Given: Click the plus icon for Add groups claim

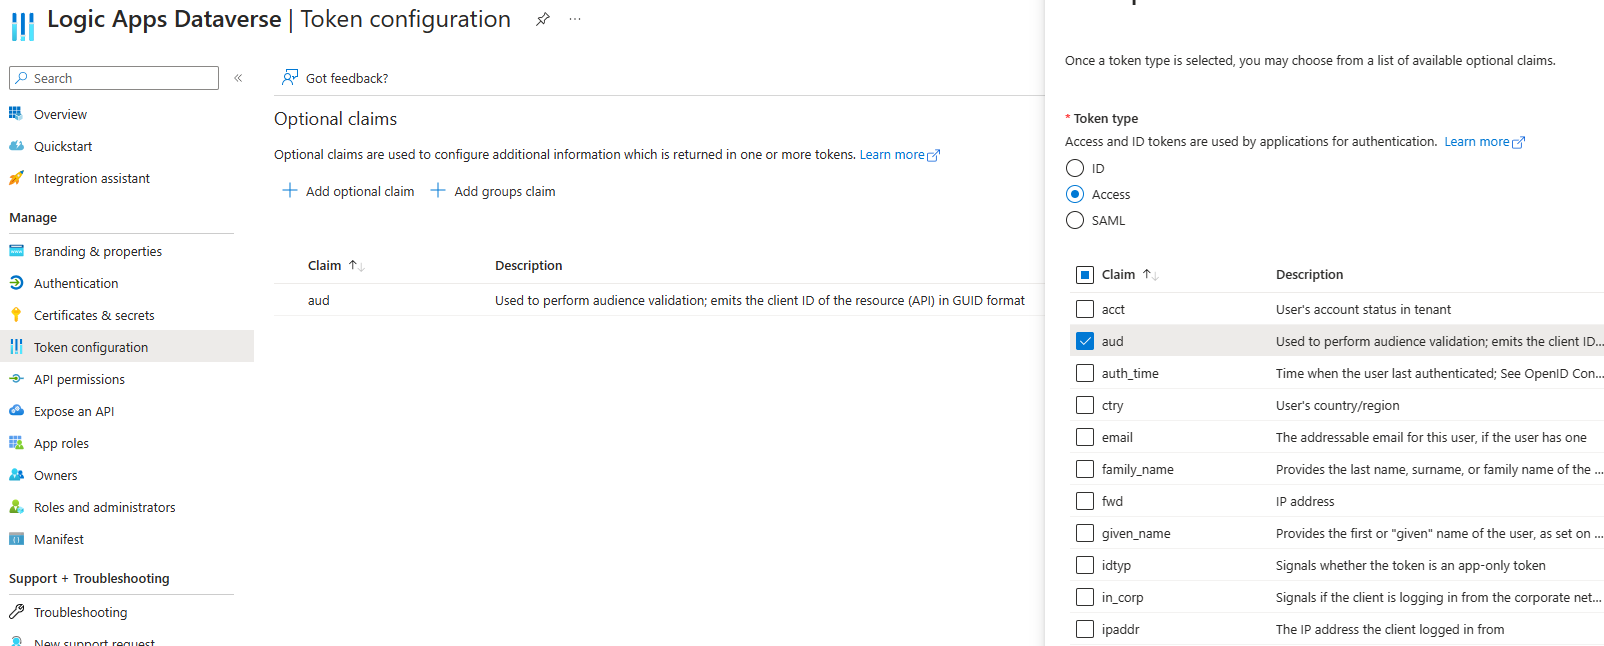Looking at the screenshot, I should point(438,190).
